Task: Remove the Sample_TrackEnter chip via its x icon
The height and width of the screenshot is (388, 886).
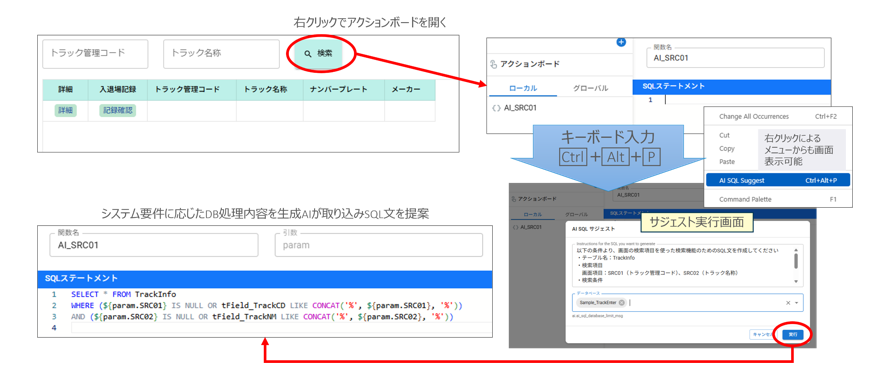Action: pyautogui.click(x=622, y=303)
